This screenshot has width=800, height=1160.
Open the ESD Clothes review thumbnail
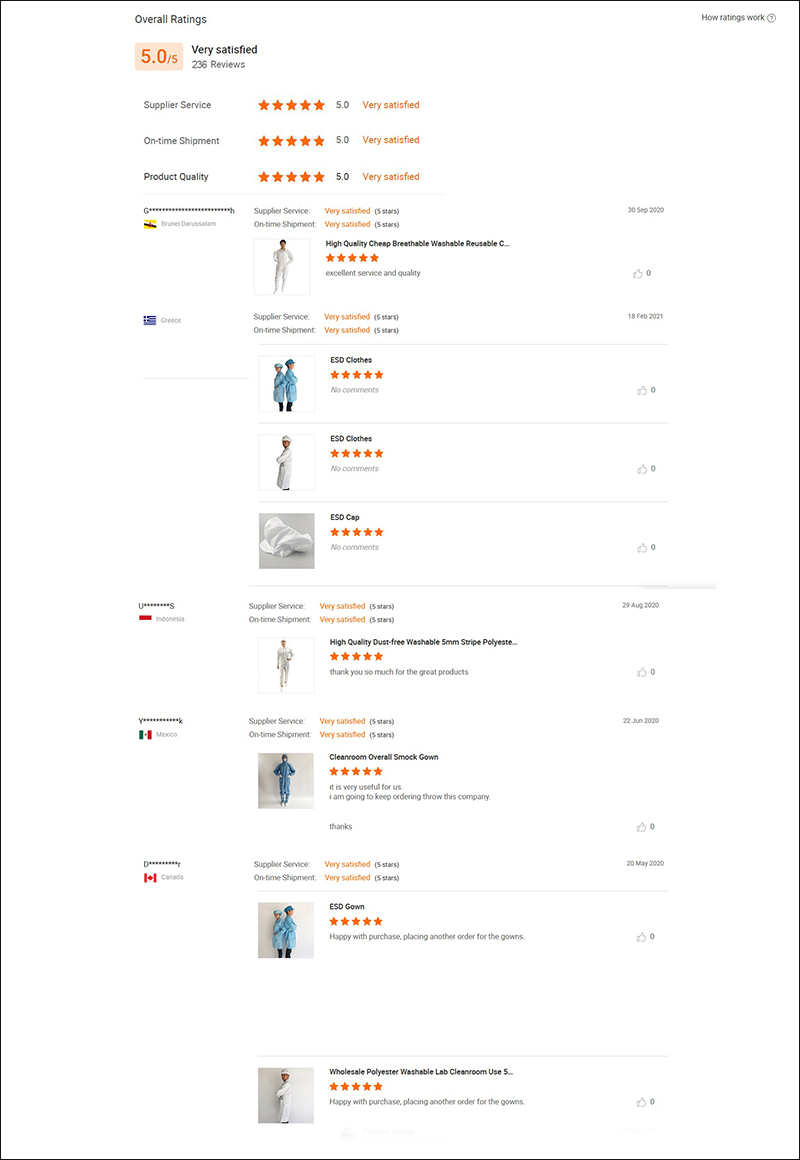286,383
